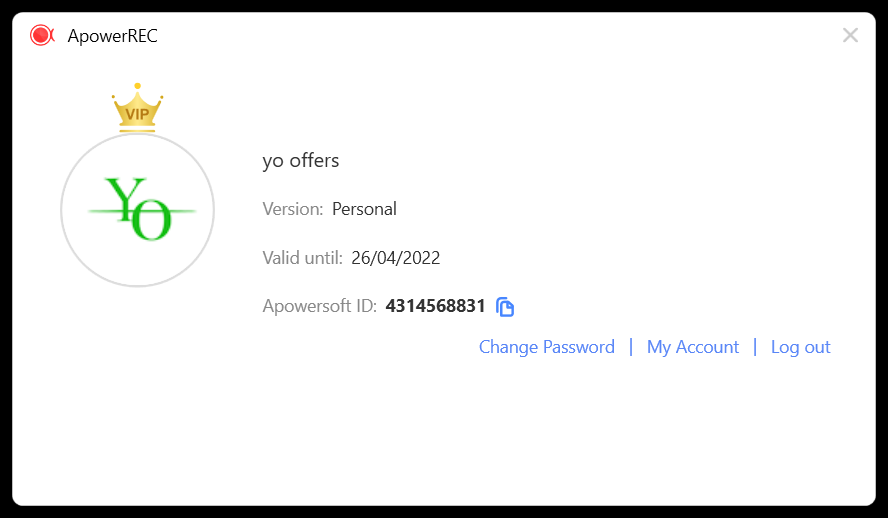888x518 pixels.
Task: Go to My Account page
Action: [693, 347]
